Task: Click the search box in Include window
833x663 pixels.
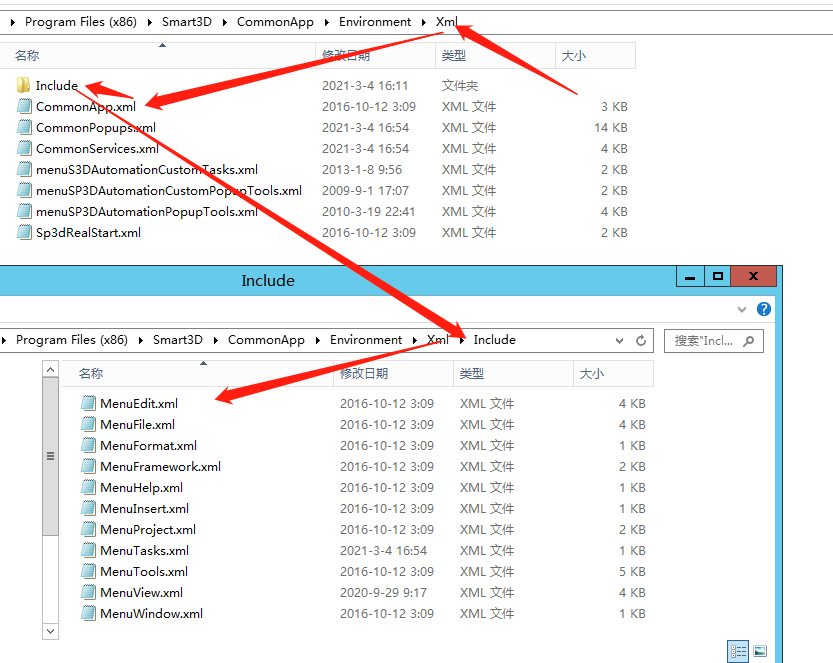Action: pyautogui.click(x=714, y=341)
